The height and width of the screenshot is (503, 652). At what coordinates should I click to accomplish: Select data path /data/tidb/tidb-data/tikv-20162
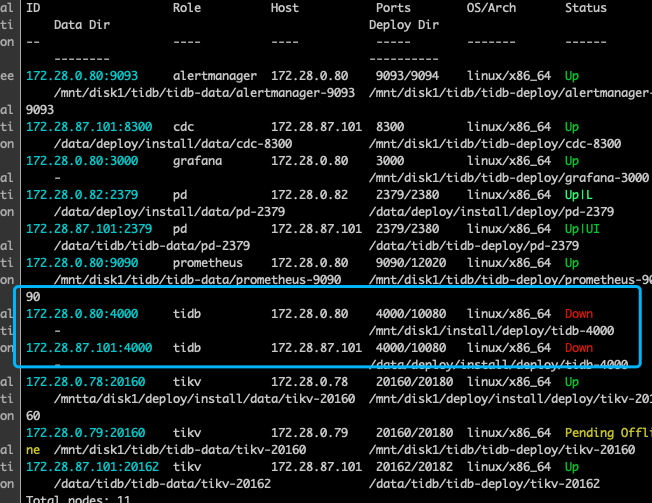tap(162, 484)
